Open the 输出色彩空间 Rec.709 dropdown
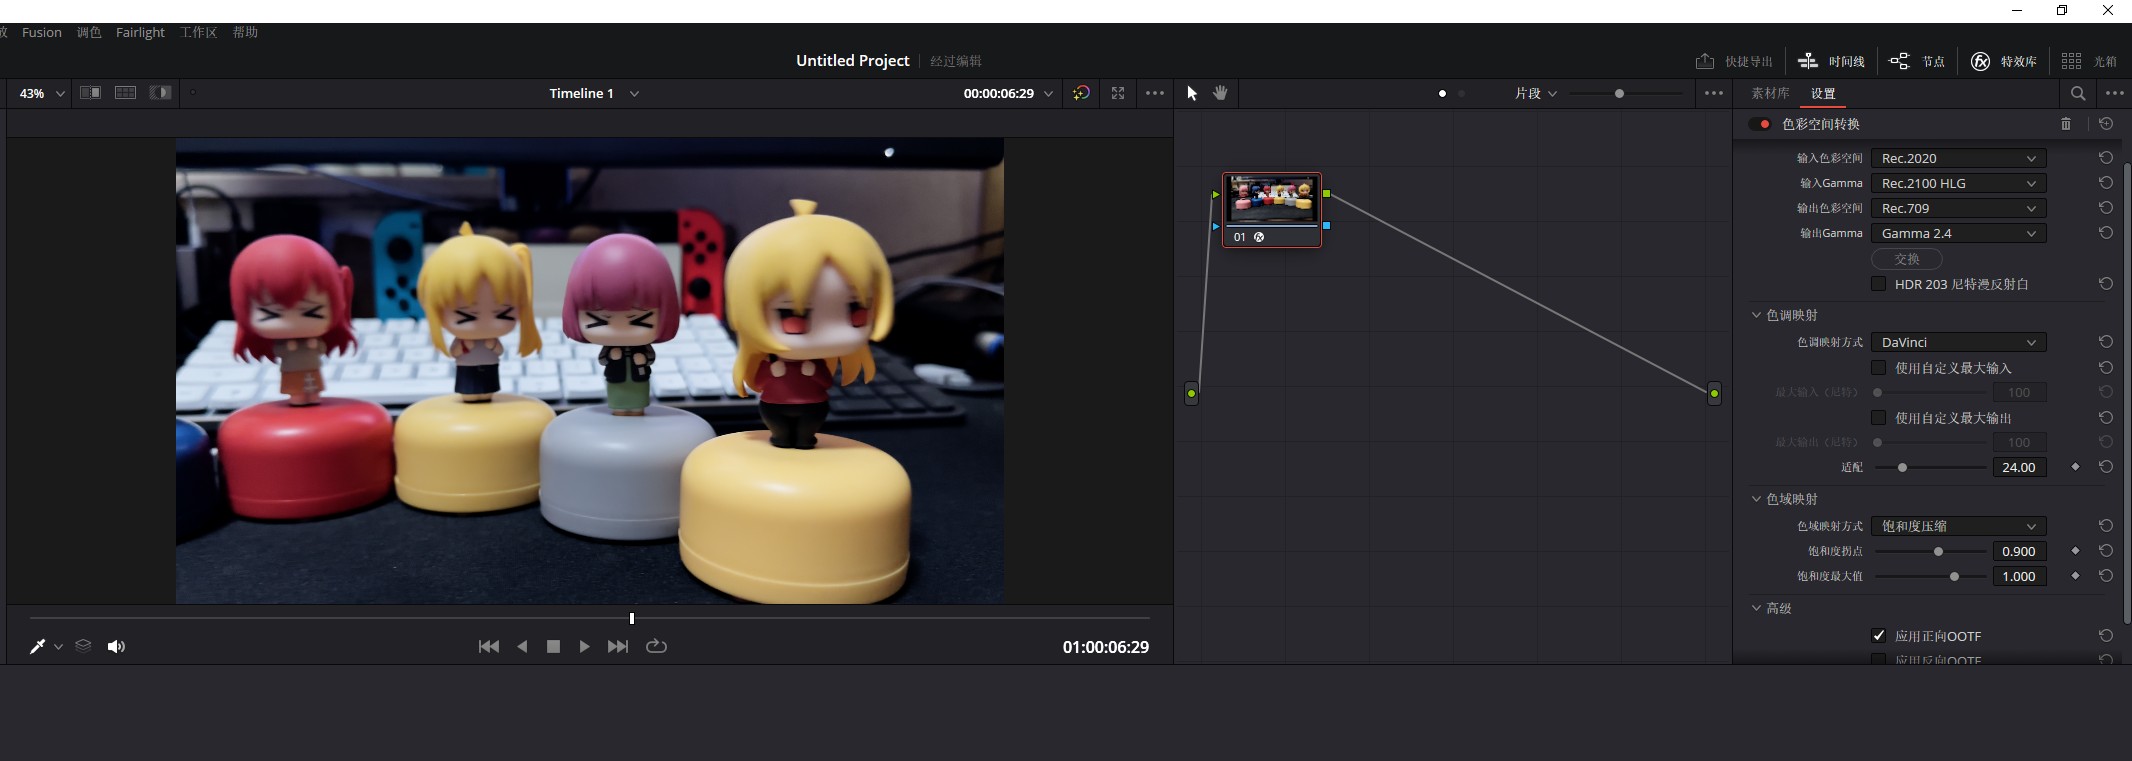 point(1958,208)
